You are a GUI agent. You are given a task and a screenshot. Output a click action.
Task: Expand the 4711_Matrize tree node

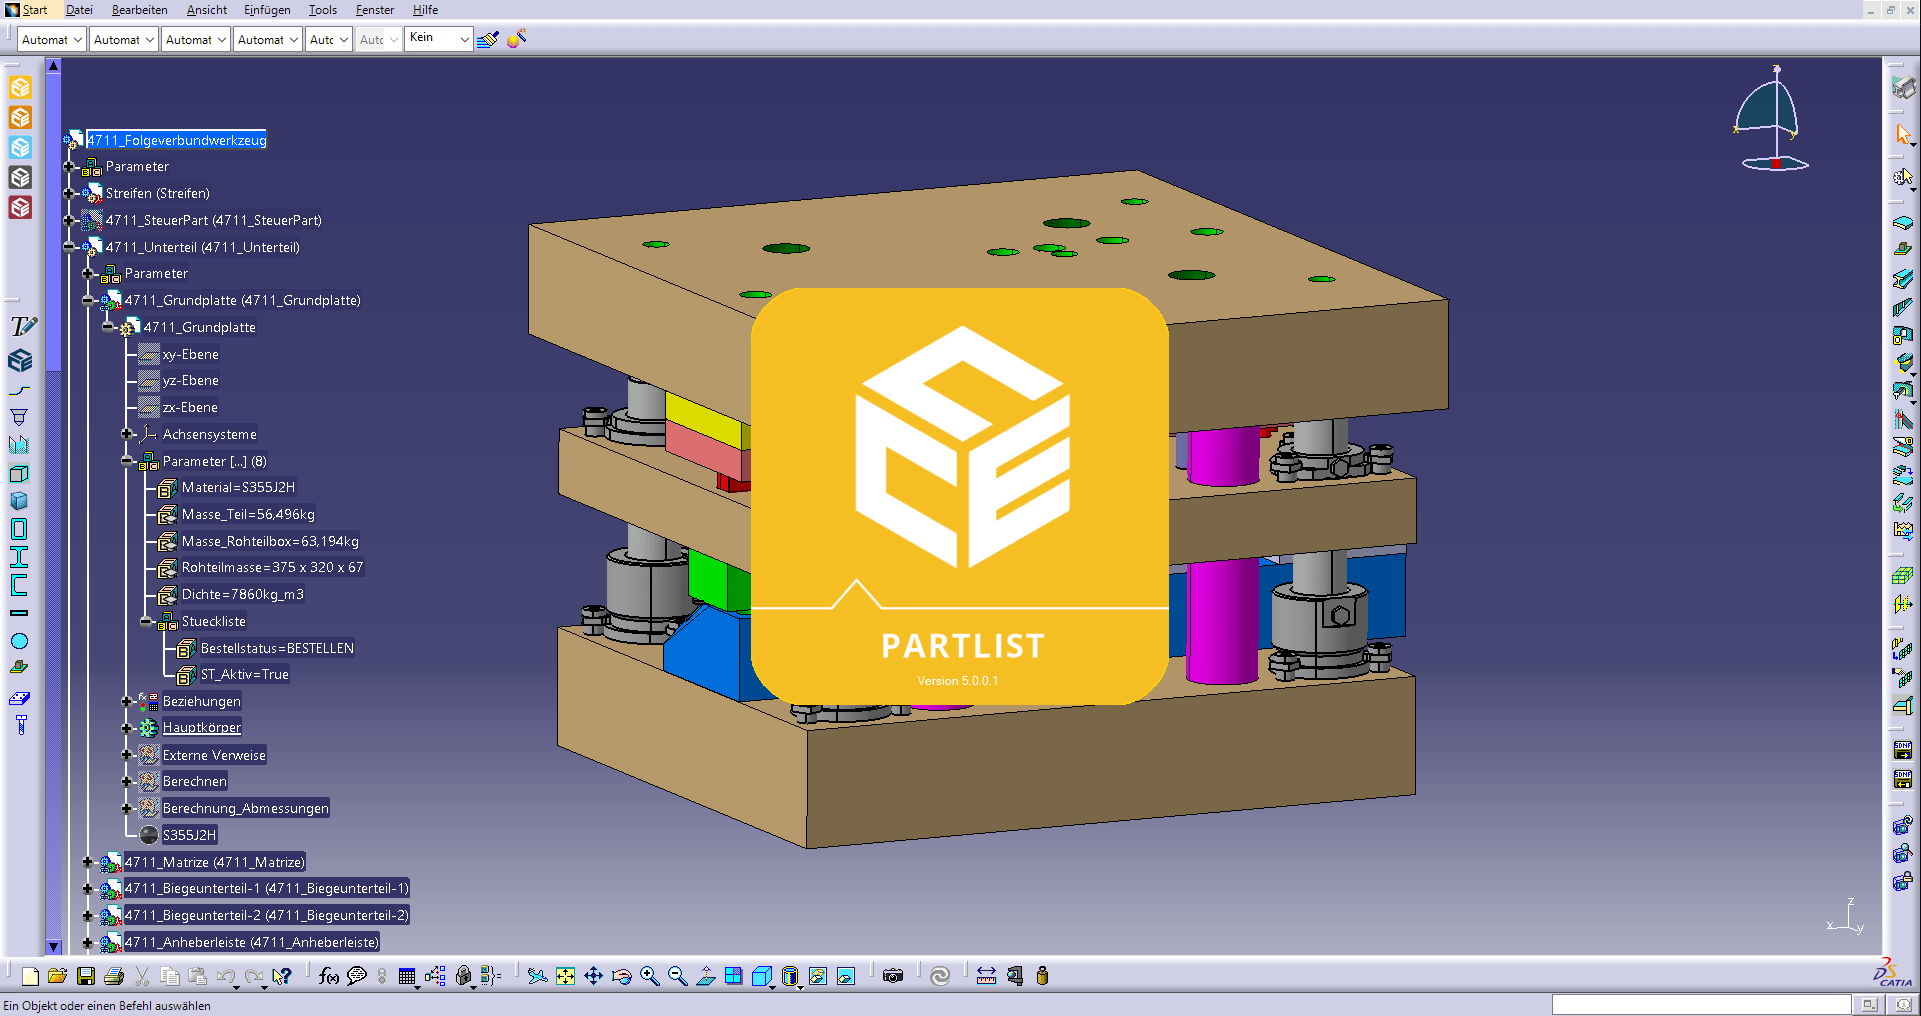click(x=88, y=862)
